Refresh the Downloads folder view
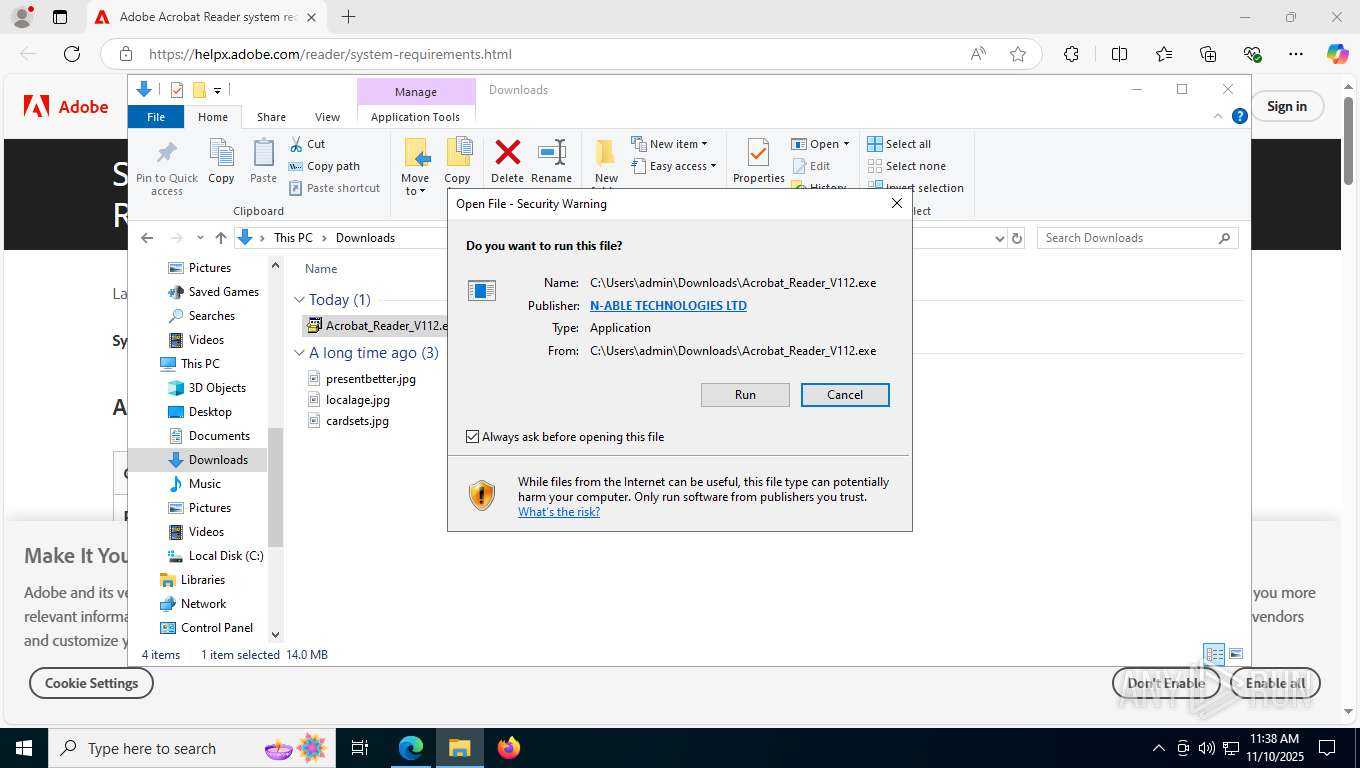This screenshot has height=768, width=1360. 1017,238
